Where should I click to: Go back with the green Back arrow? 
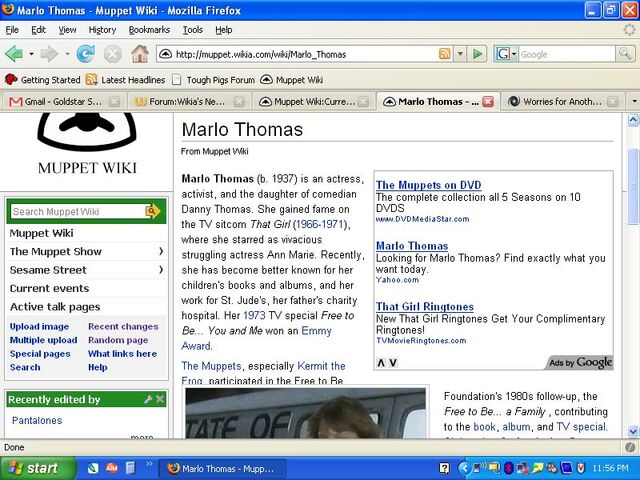[x=13, y=54]
